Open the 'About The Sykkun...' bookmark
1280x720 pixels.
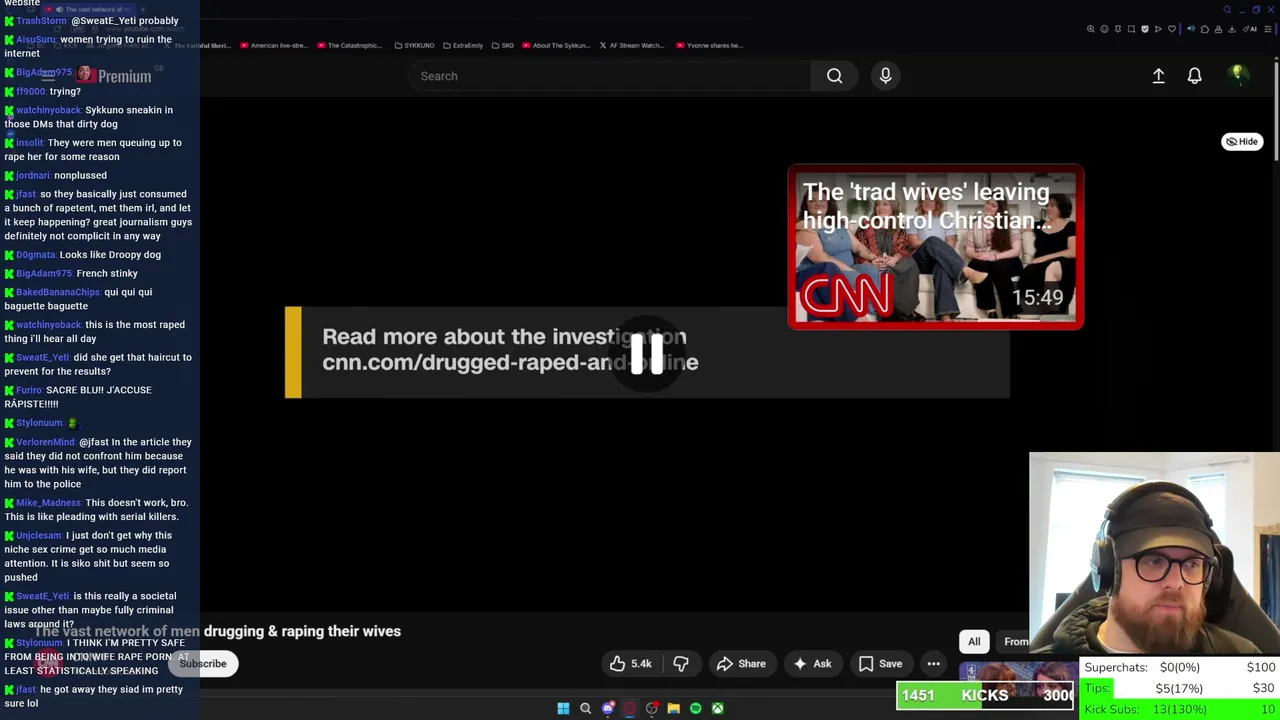(x=556, y=45)
